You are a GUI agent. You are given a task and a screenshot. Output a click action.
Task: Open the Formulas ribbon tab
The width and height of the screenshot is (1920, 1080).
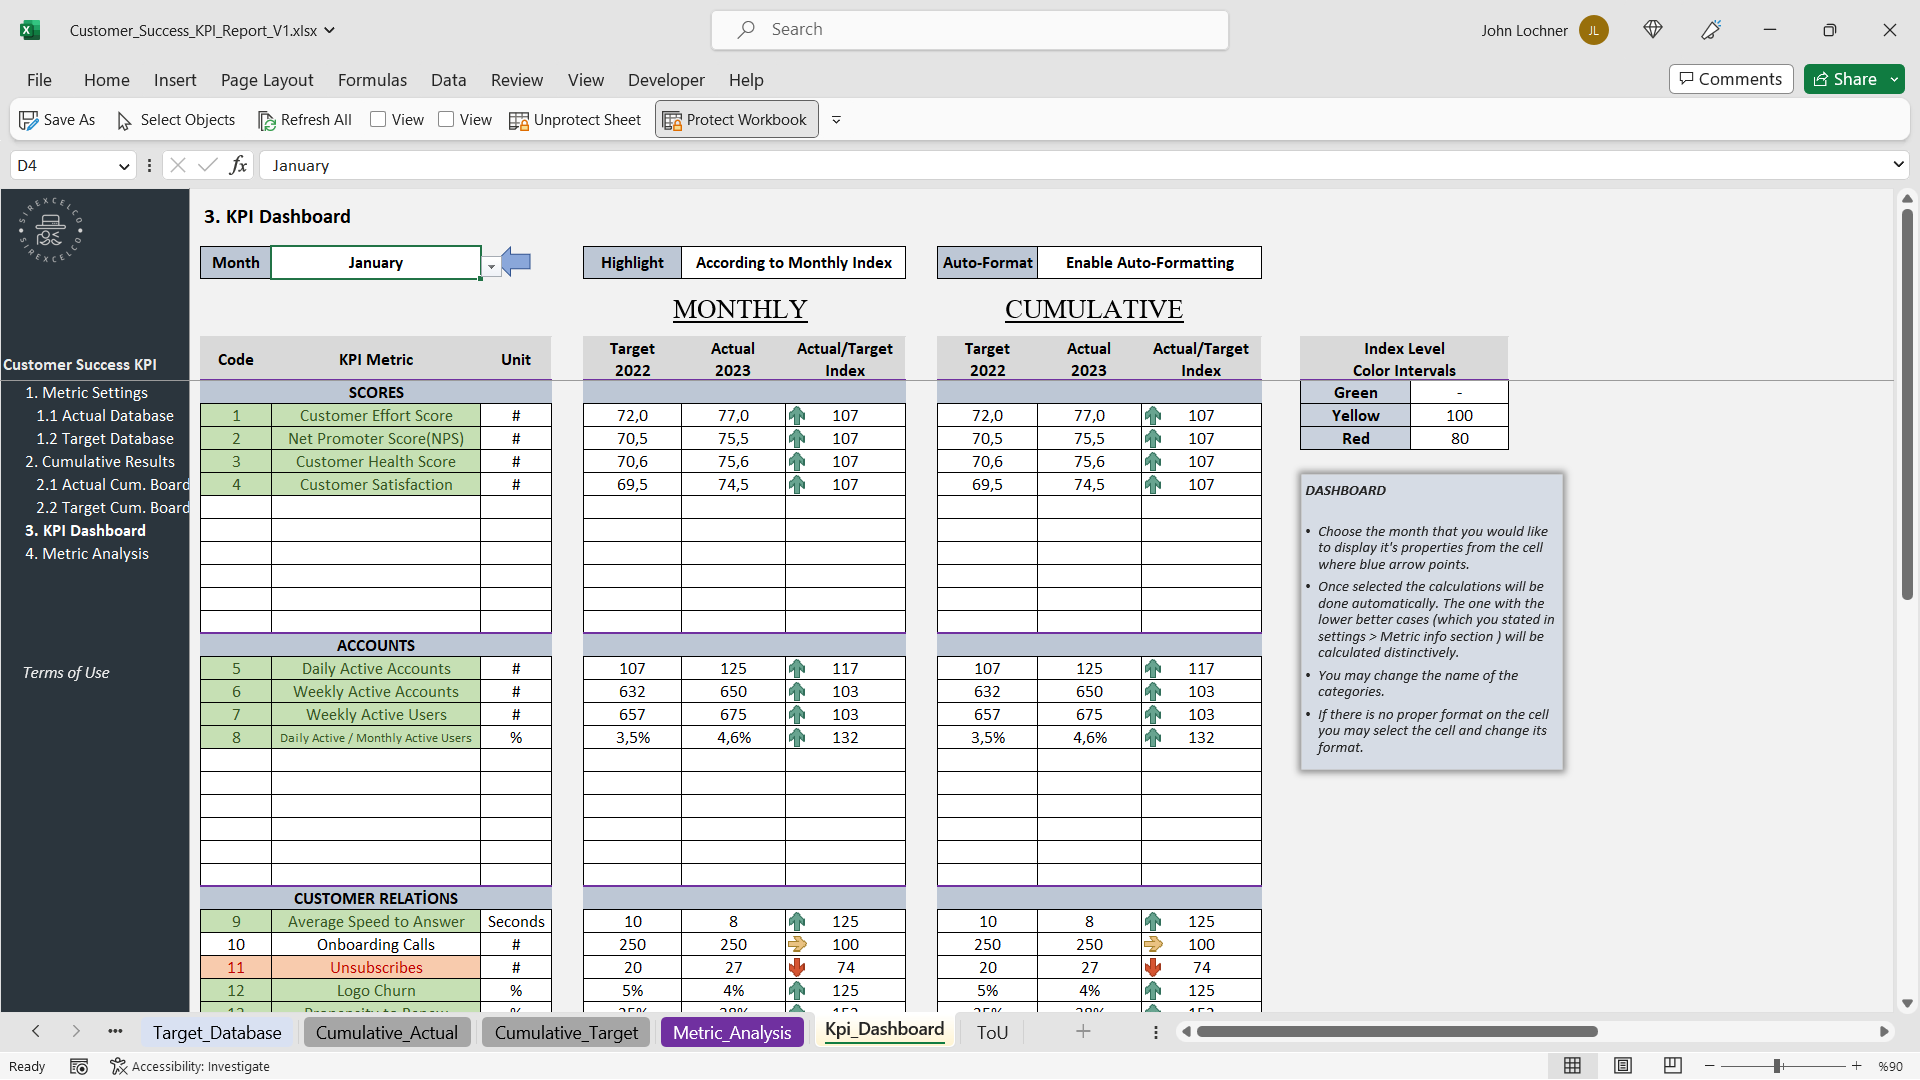coord(372,80)
